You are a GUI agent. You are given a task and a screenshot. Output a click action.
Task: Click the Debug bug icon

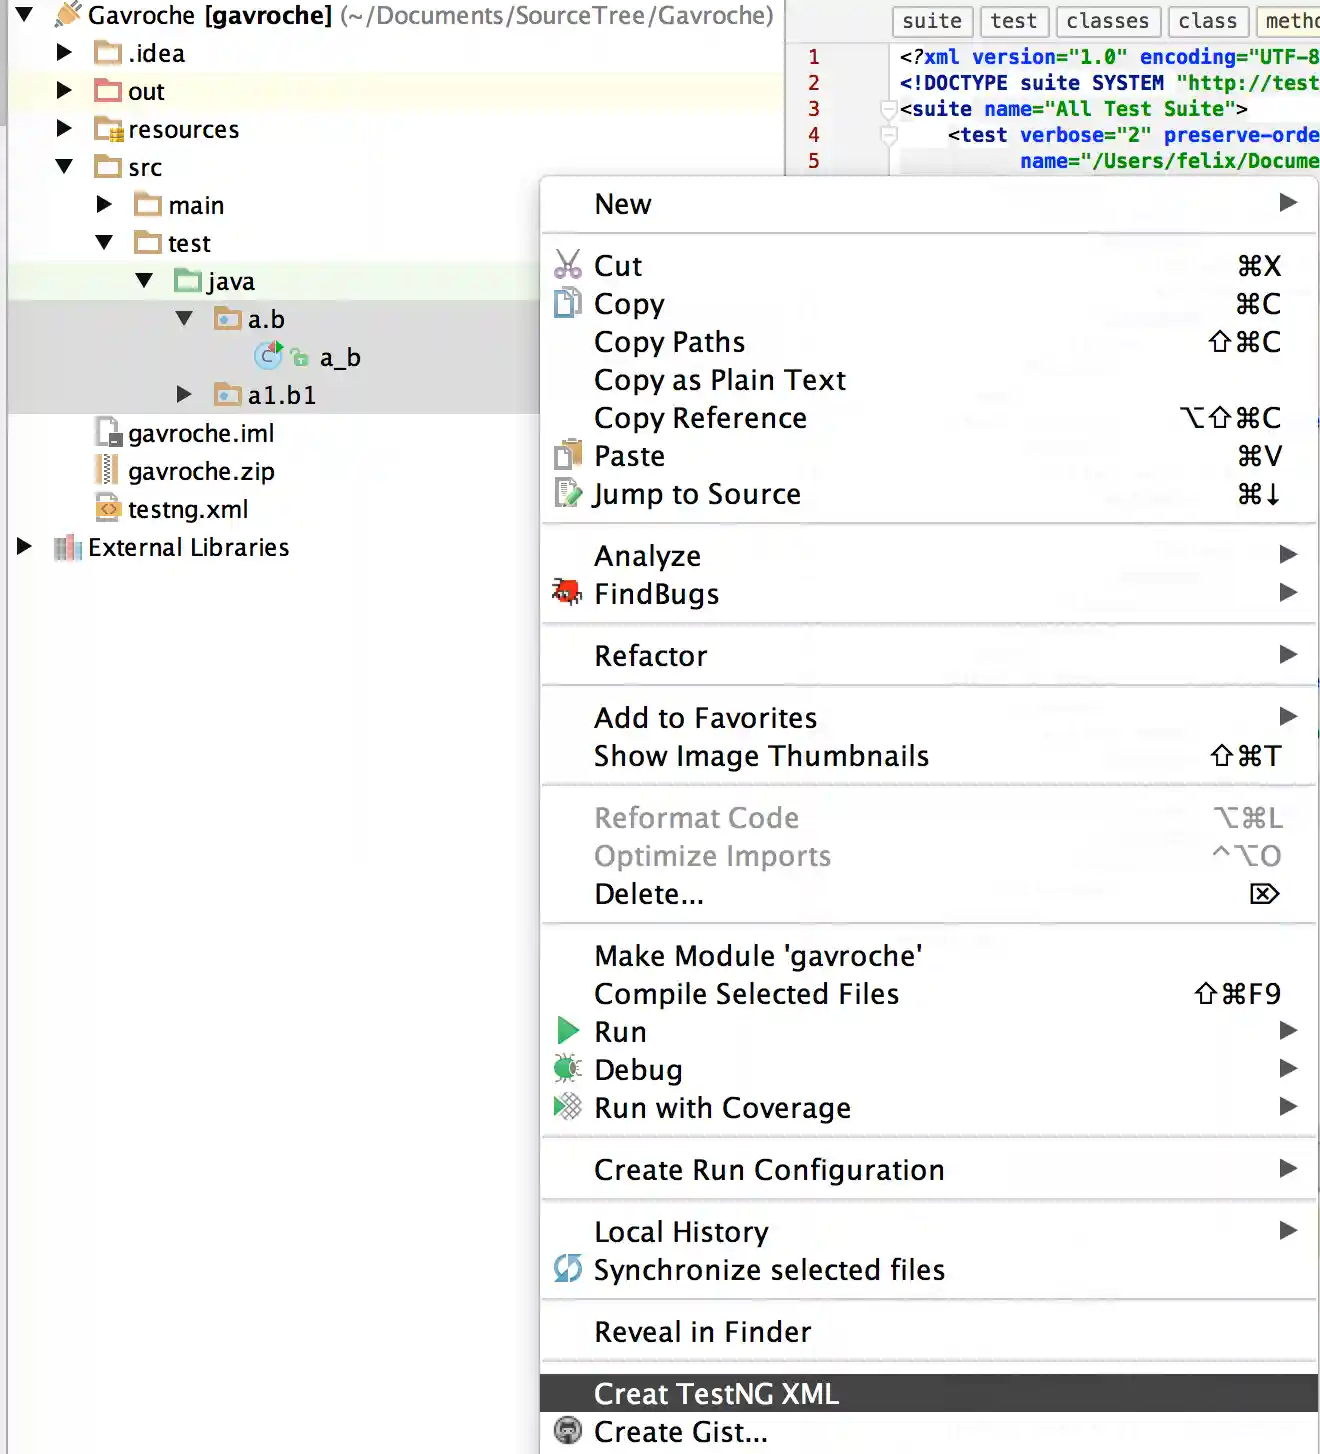(x=567, y=1069)
